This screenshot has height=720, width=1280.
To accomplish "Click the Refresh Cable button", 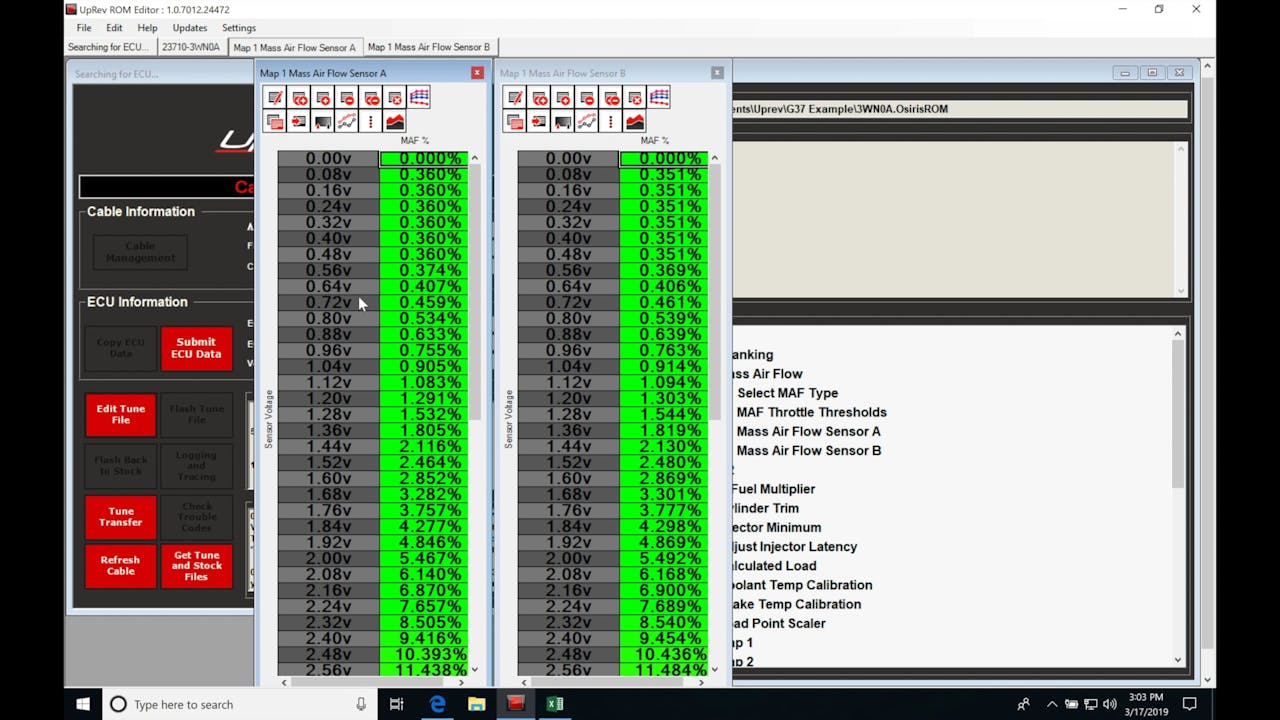I will point(120,566).
